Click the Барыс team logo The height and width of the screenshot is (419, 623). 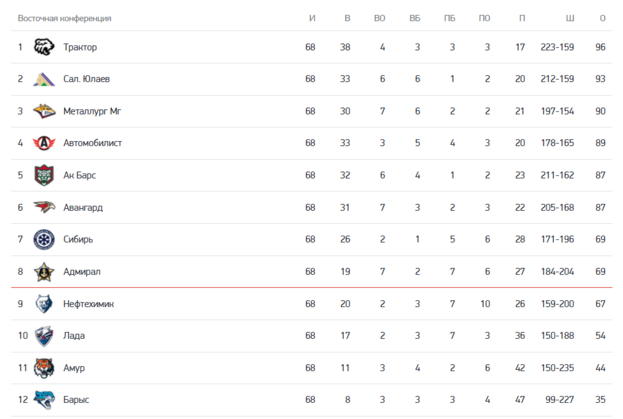click(x=44, y=399)
